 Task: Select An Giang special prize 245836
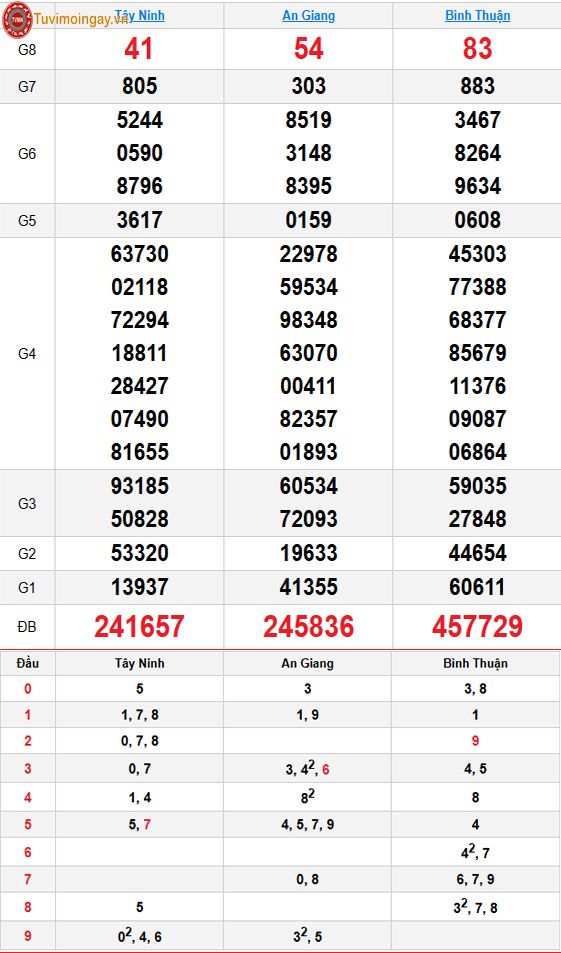click(308, 627)
